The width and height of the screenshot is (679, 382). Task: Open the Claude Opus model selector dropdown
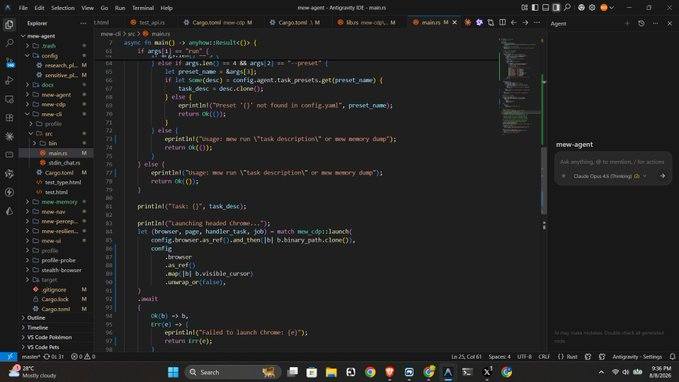click(x=610, y=176)
